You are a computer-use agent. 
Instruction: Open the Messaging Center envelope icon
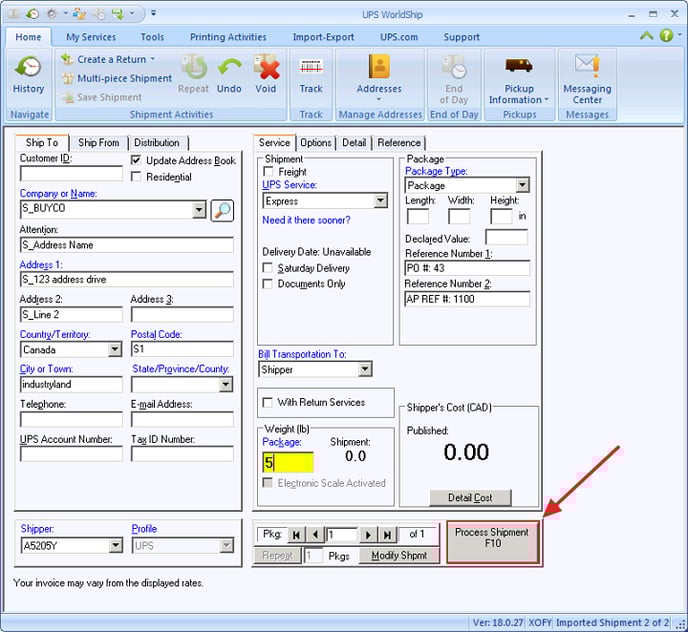587,66
